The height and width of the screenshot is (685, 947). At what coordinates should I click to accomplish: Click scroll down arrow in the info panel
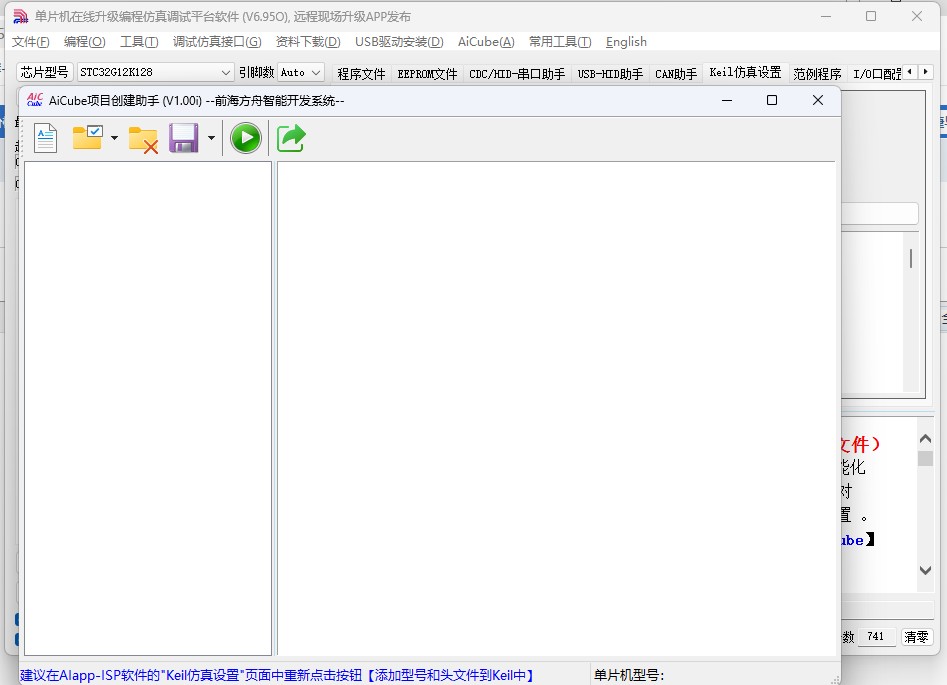pyautogui.click(x=925, y=570)
